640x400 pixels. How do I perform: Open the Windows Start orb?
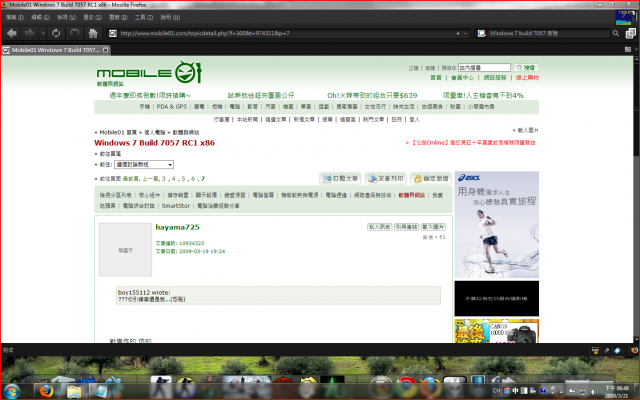coord(12,391)
